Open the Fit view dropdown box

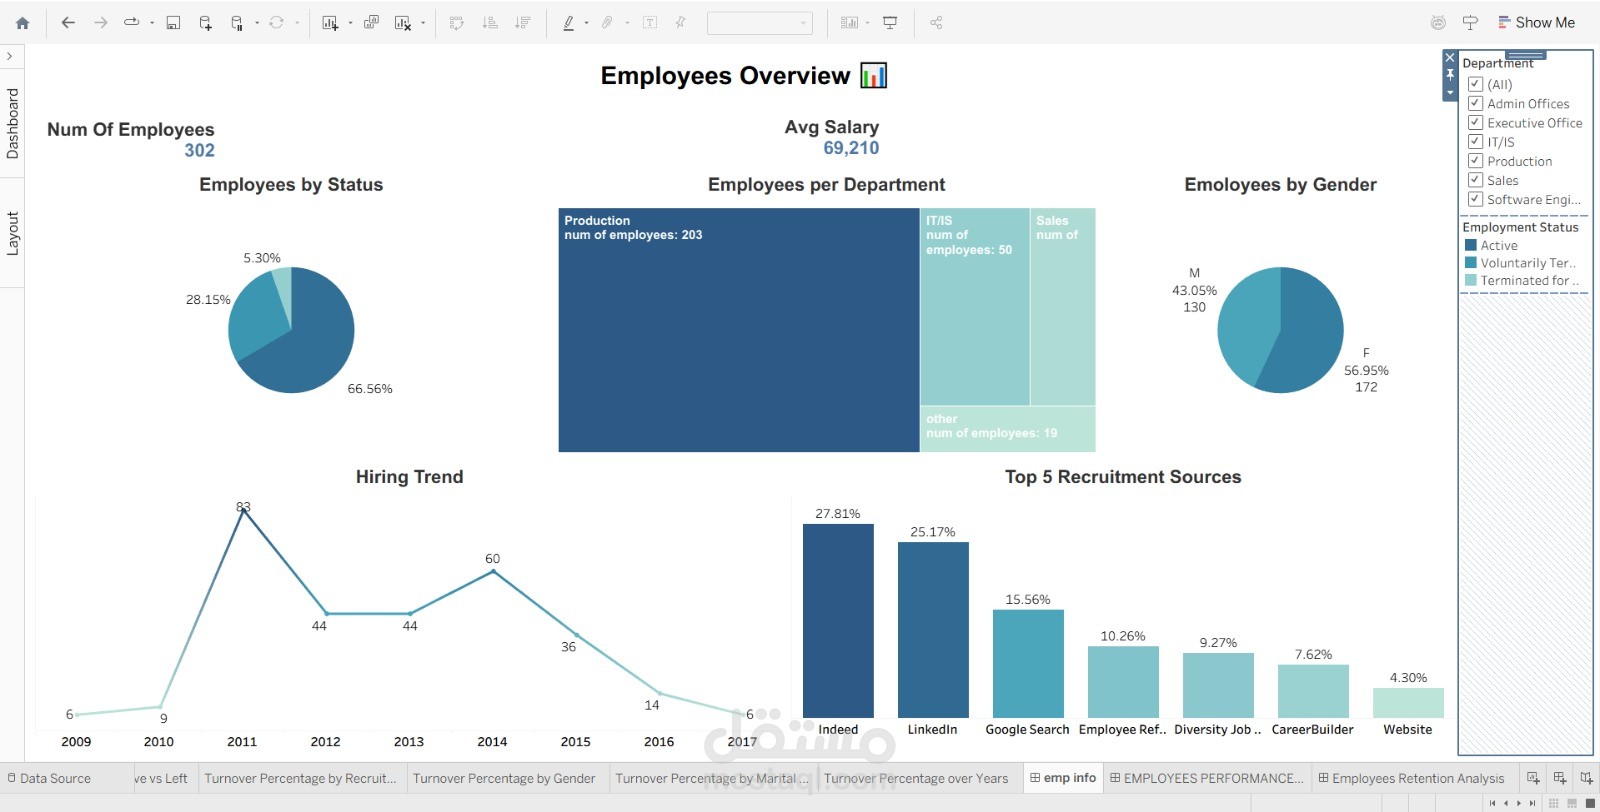click(x=759, y=22)
